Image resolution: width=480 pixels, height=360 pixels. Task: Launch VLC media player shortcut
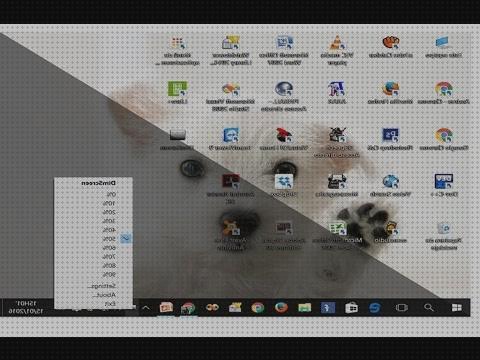click(x=337, y=50)
